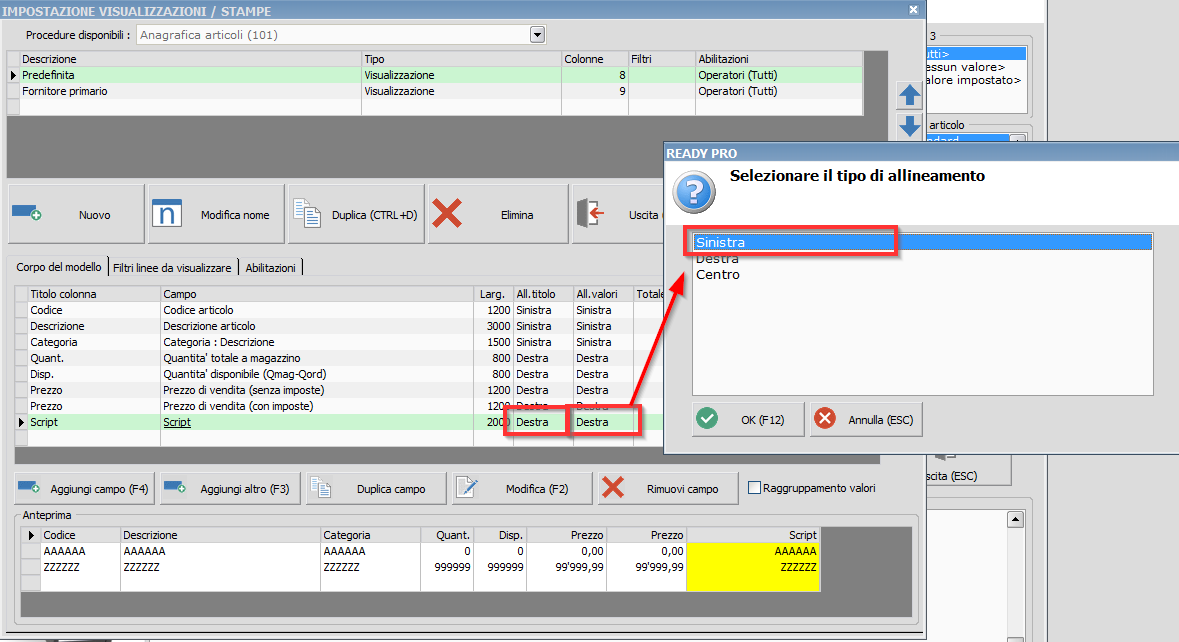
Task: Click scrollbar up arrow in background window
Action: coord(1015,519)
